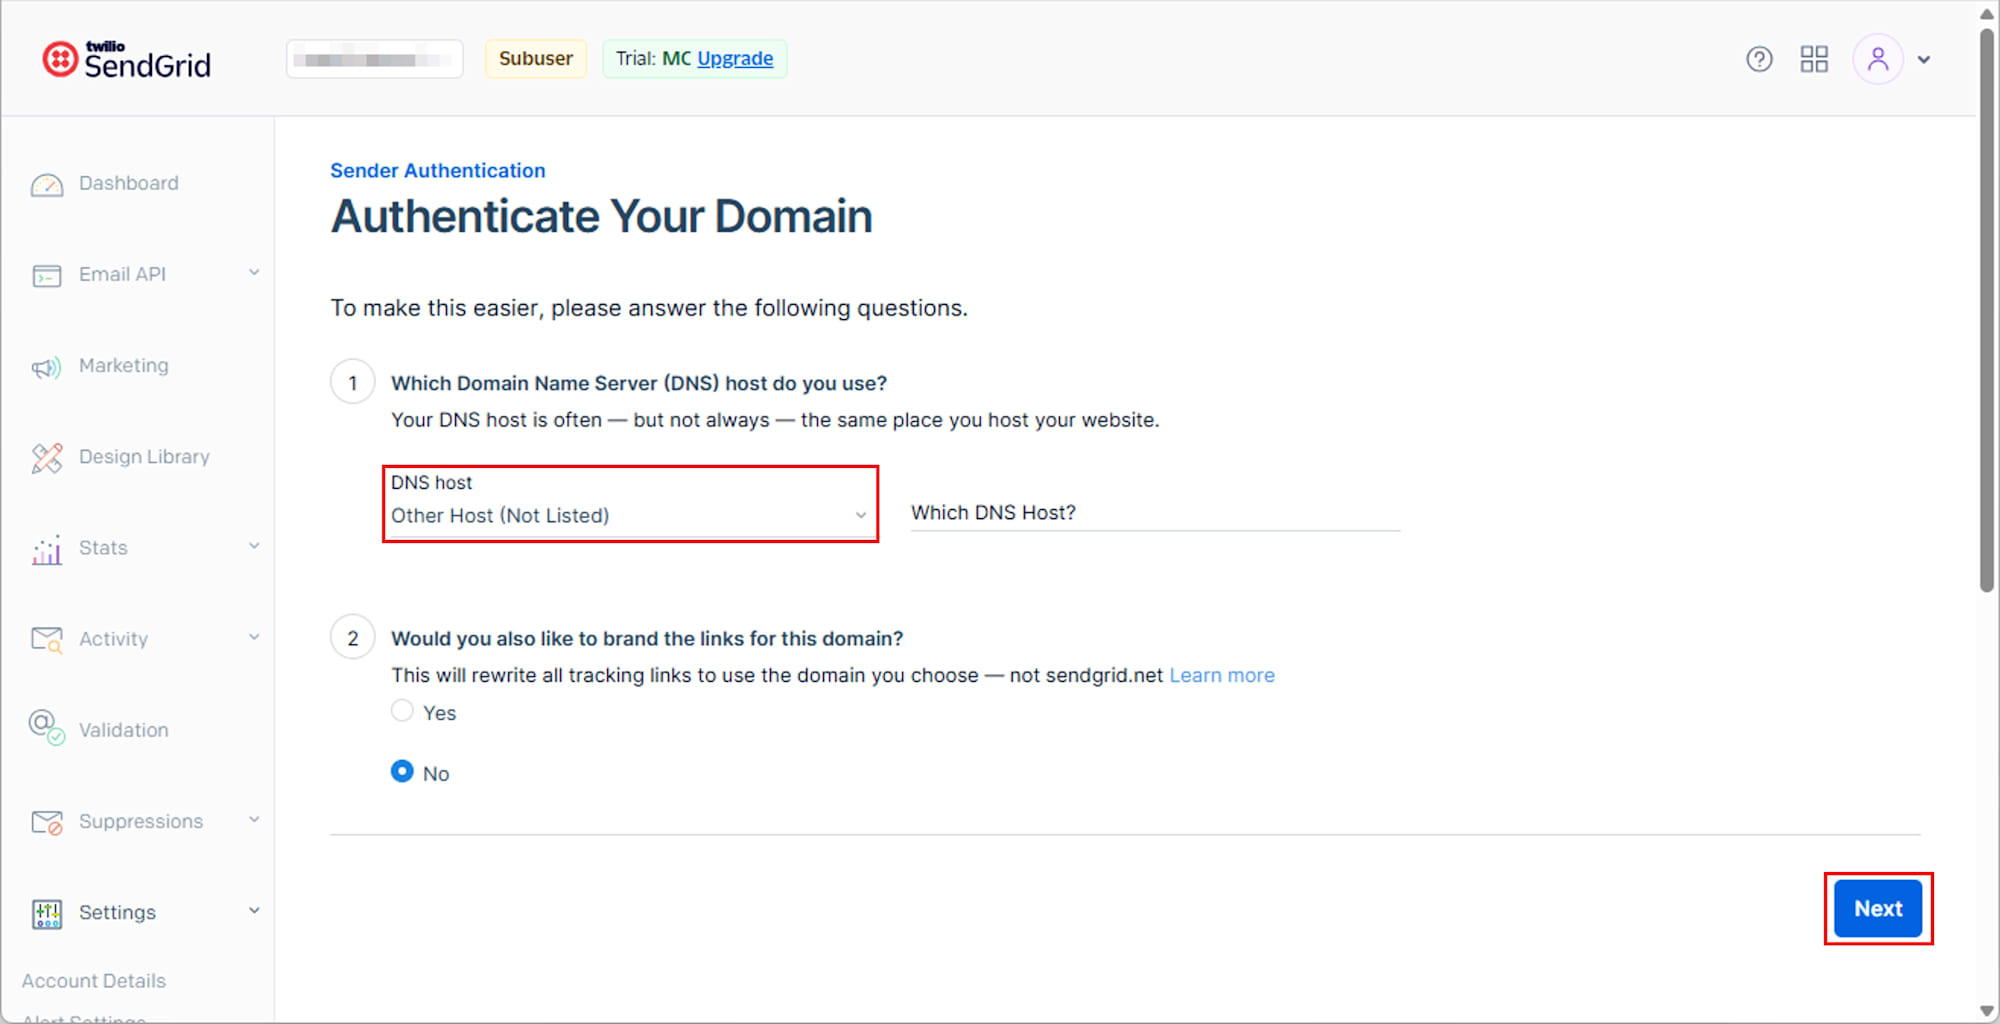2000x1024 pixels.
Task: Open the Validation section
Action: [x=123, y=729]
